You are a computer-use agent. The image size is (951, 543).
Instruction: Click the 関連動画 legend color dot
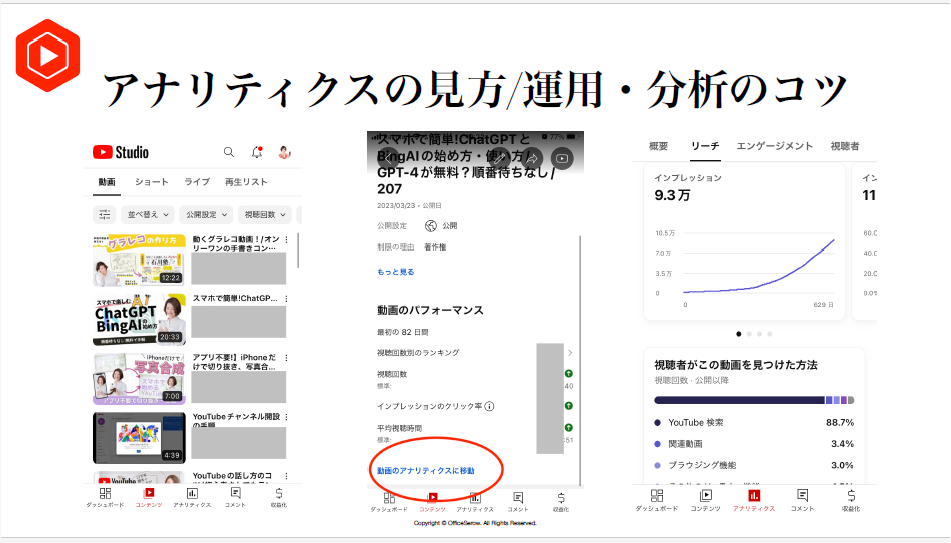[x=657, y=444]
